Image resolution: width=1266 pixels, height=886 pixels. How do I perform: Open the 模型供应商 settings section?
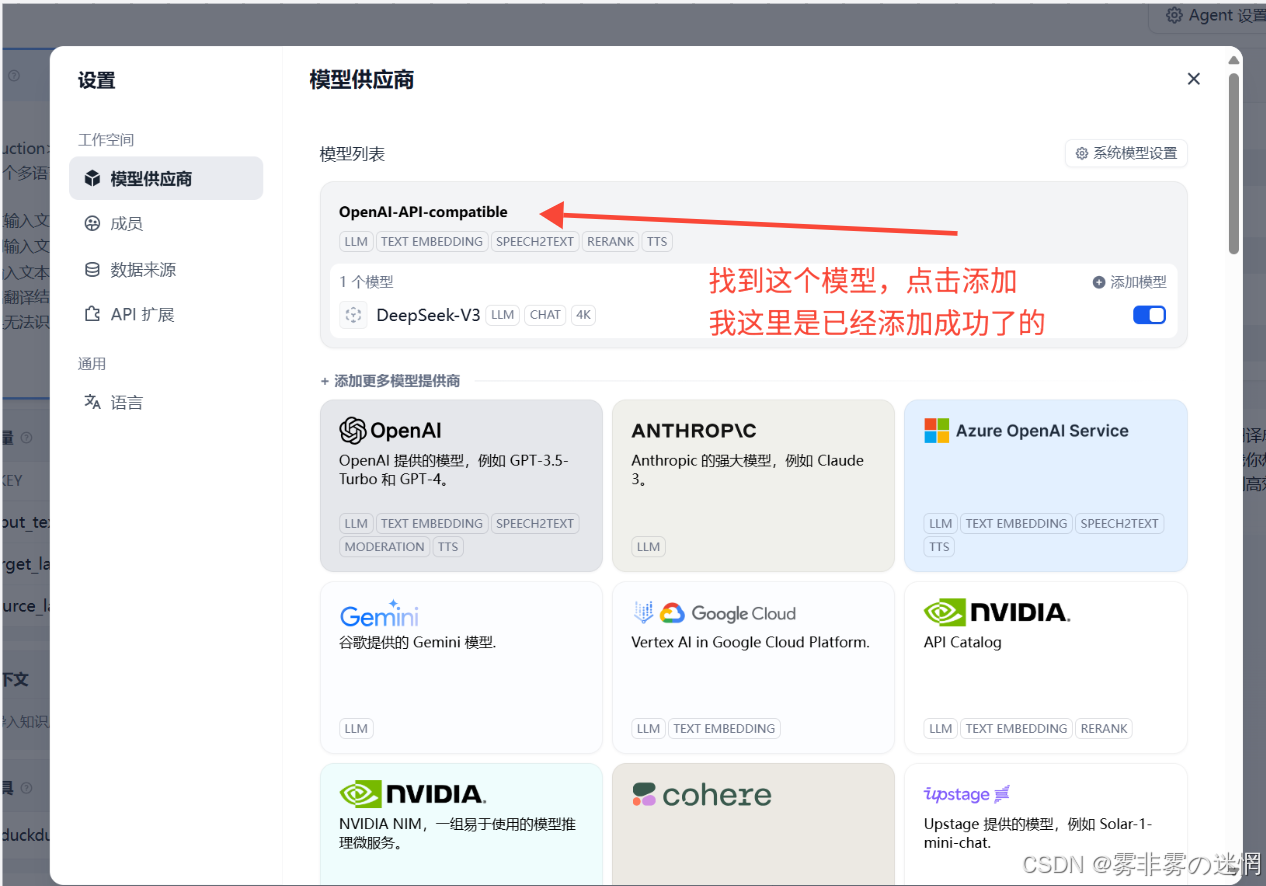(x=166, y=179)
